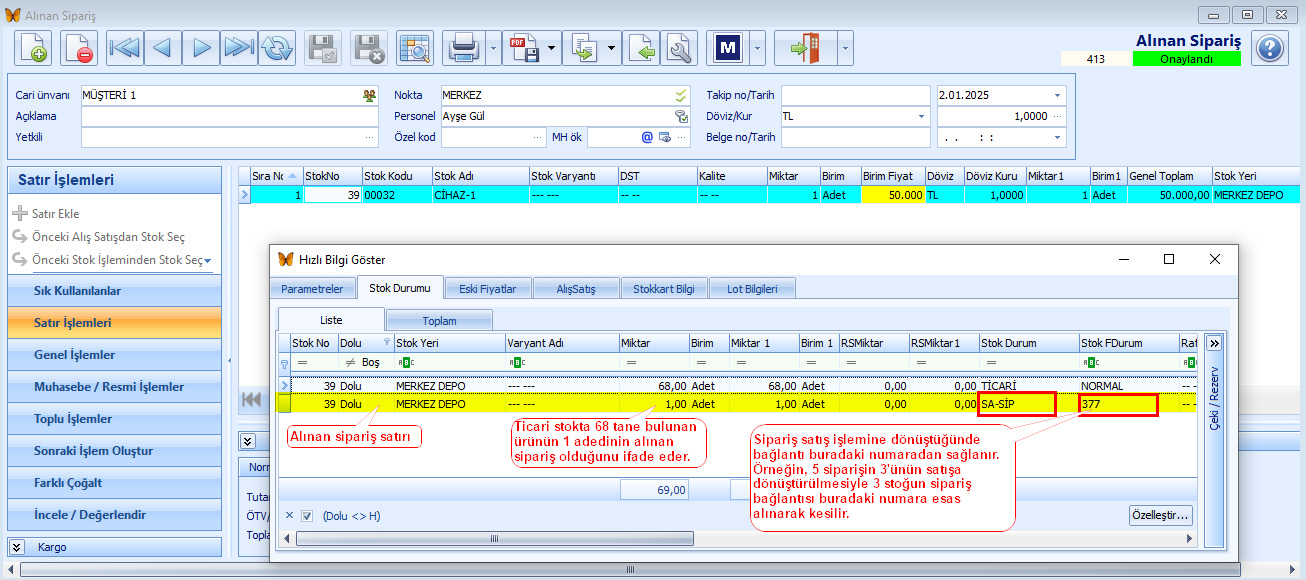Click the Yetkili input field
The width and height of the screenshot is (1306, 580).
[229, 137]
